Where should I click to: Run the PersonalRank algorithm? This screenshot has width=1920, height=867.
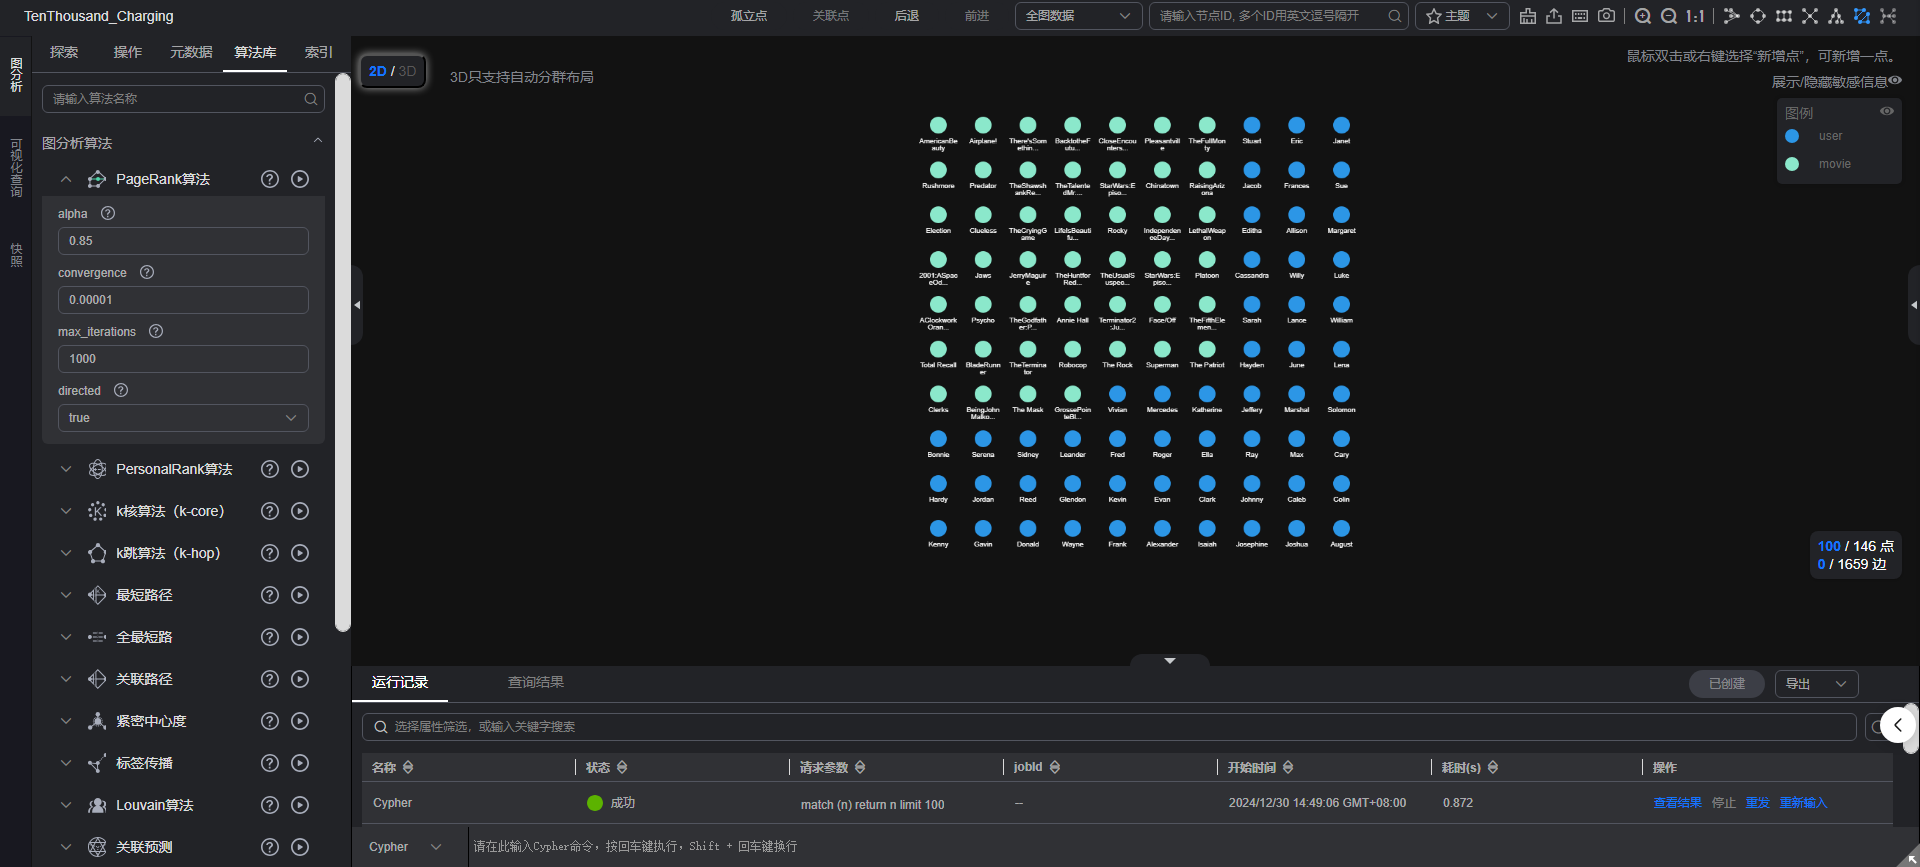point(300,469)
